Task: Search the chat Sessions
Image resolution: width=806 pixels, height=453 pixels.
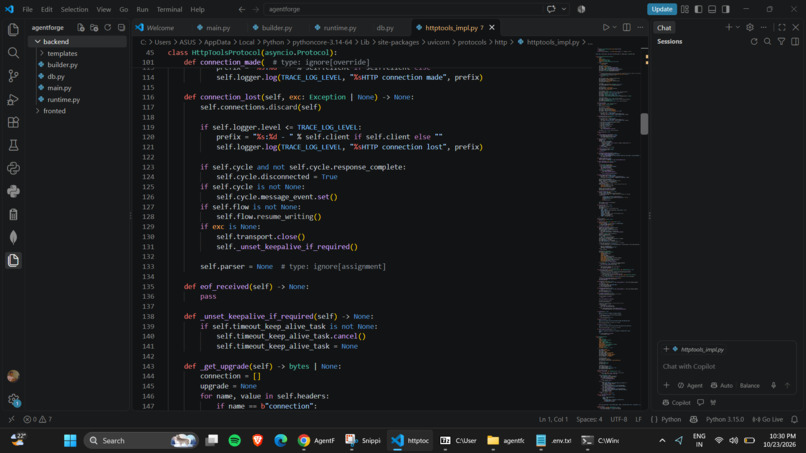Action: (x=767, y=42)
